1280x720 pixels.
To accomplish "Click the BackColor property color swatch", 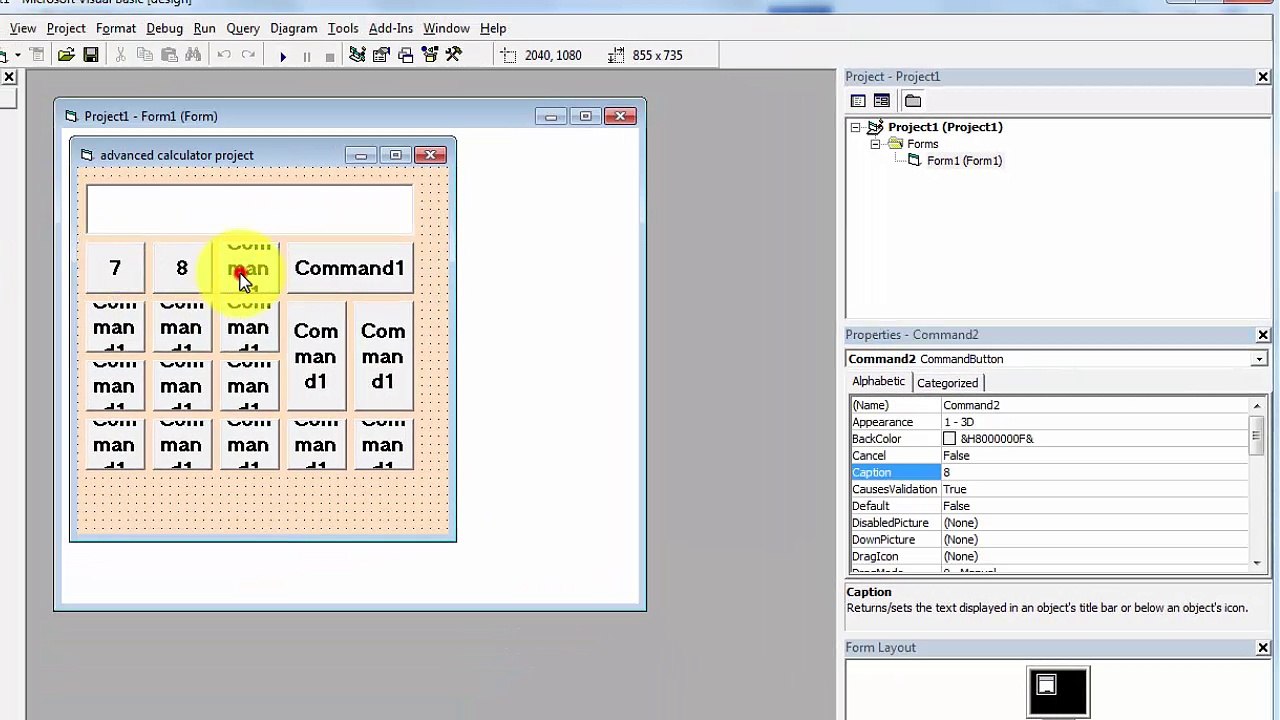I will [x=949, y=439].
